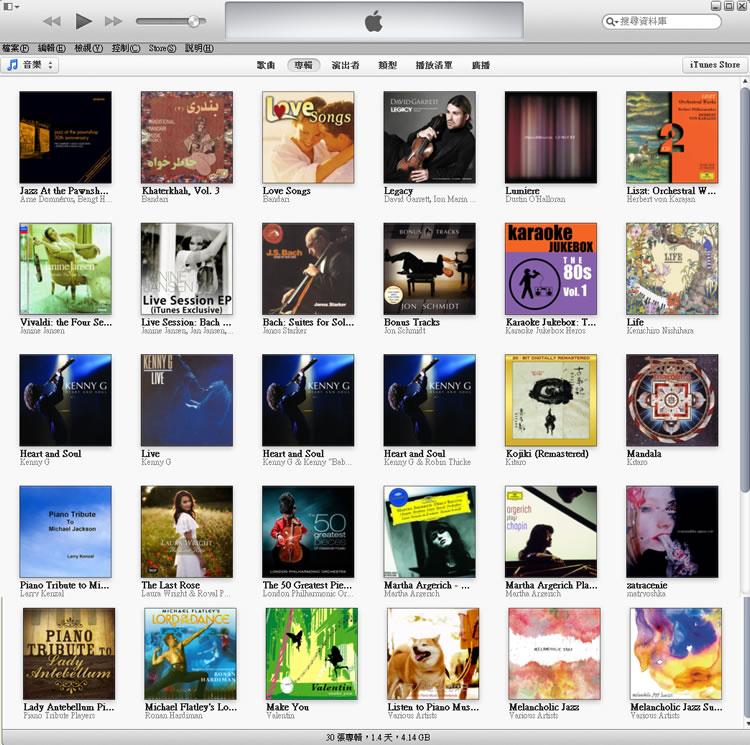Select the zatracenie album cover
The width and height of the screenshot is (750, 745).
point(672,532)
